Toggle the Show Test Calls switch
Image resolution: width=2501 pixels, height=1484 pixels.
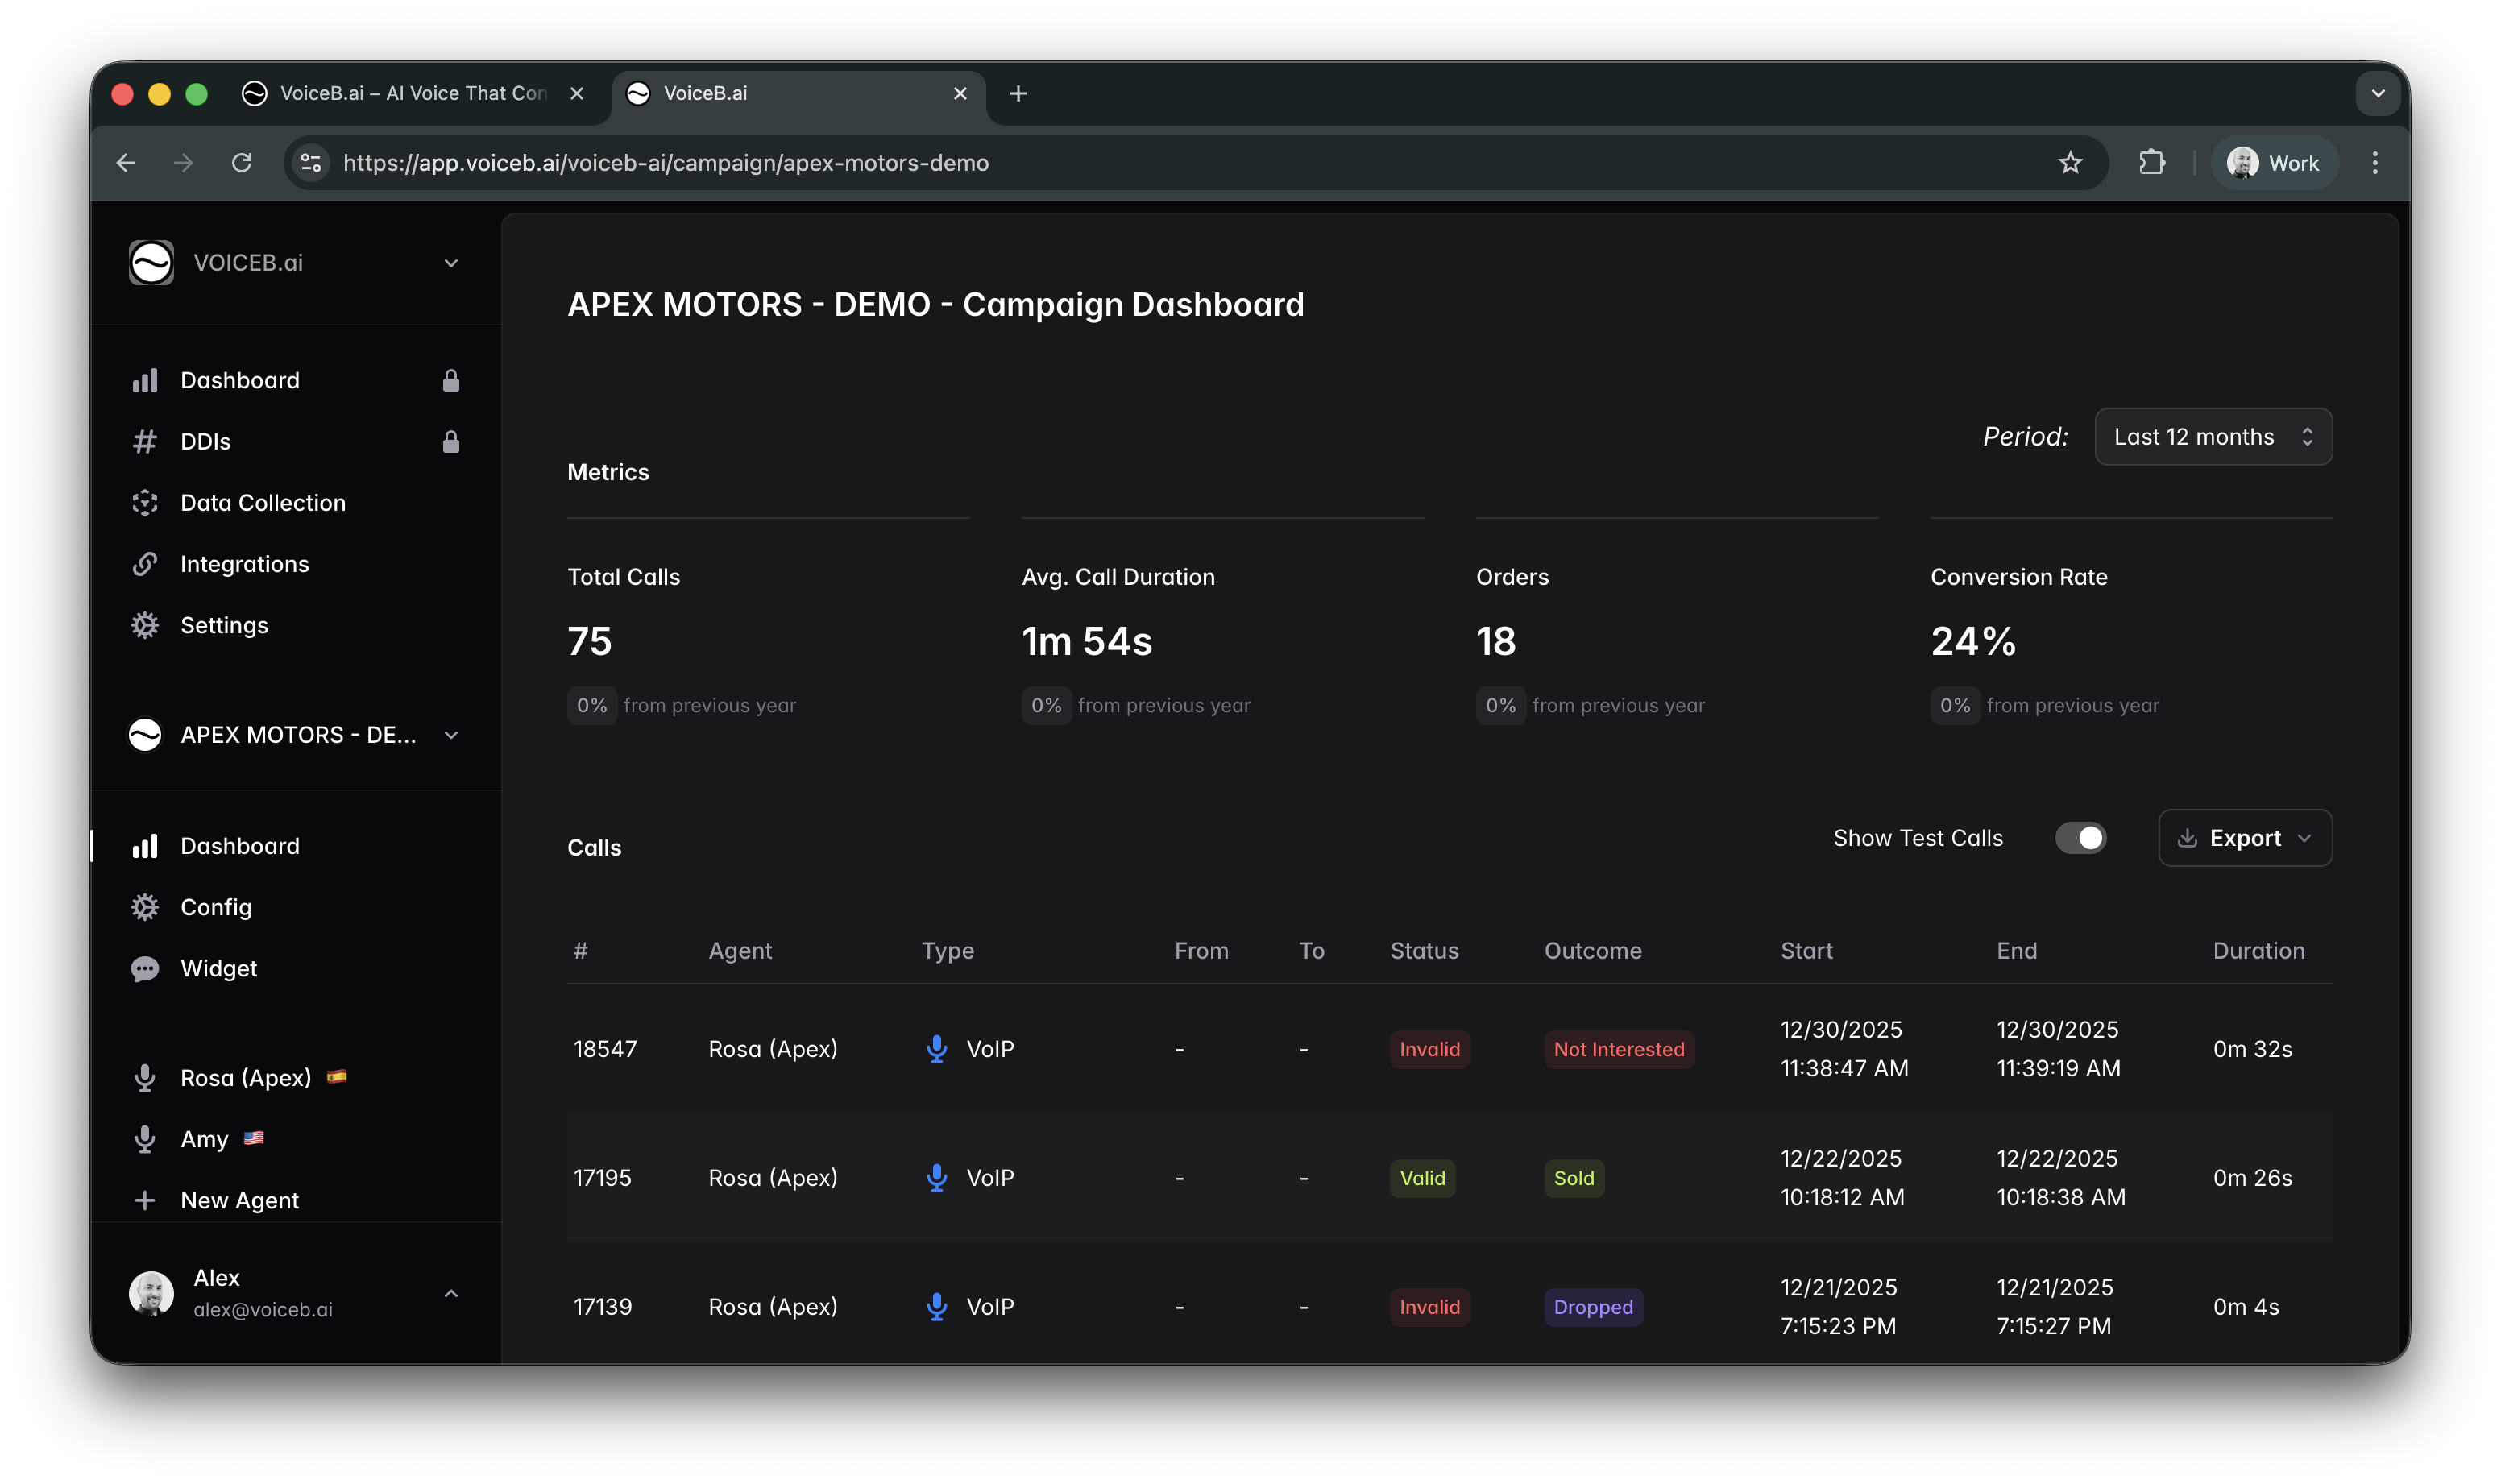(2080, 838)
